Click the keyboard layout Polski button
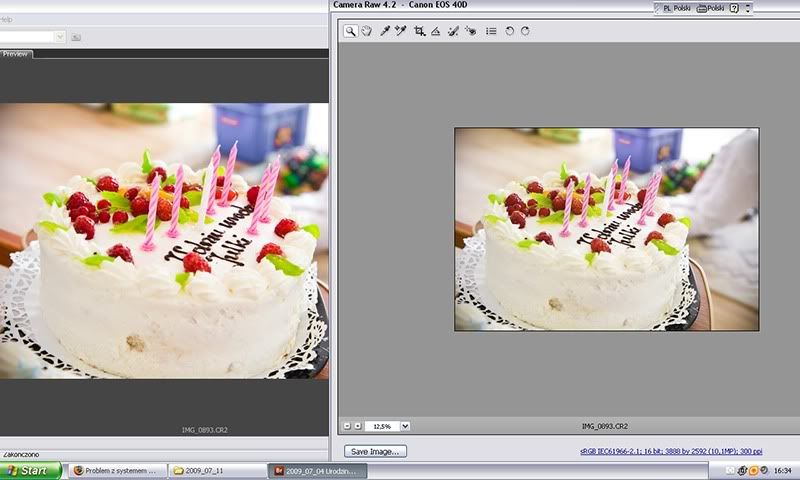This screenshot has height=480, width=800. 711,8
